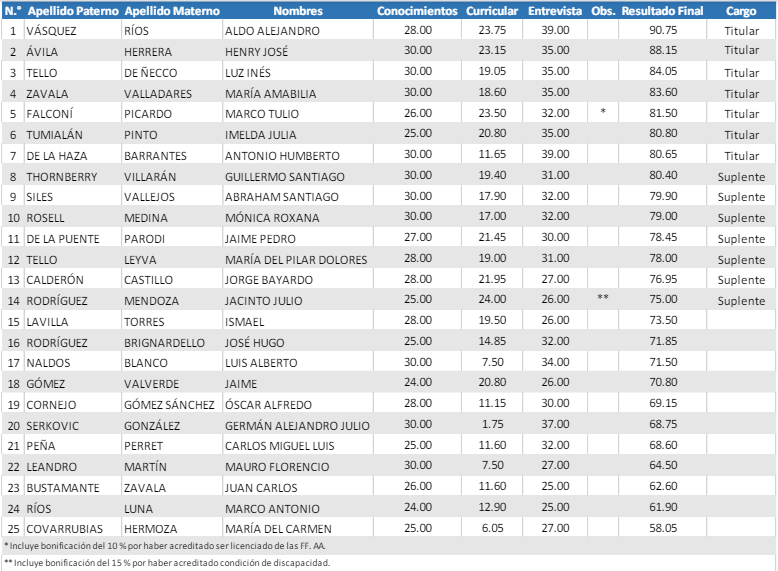Click the footnote about licenciado de las FF. AA.

pos(165,546)
